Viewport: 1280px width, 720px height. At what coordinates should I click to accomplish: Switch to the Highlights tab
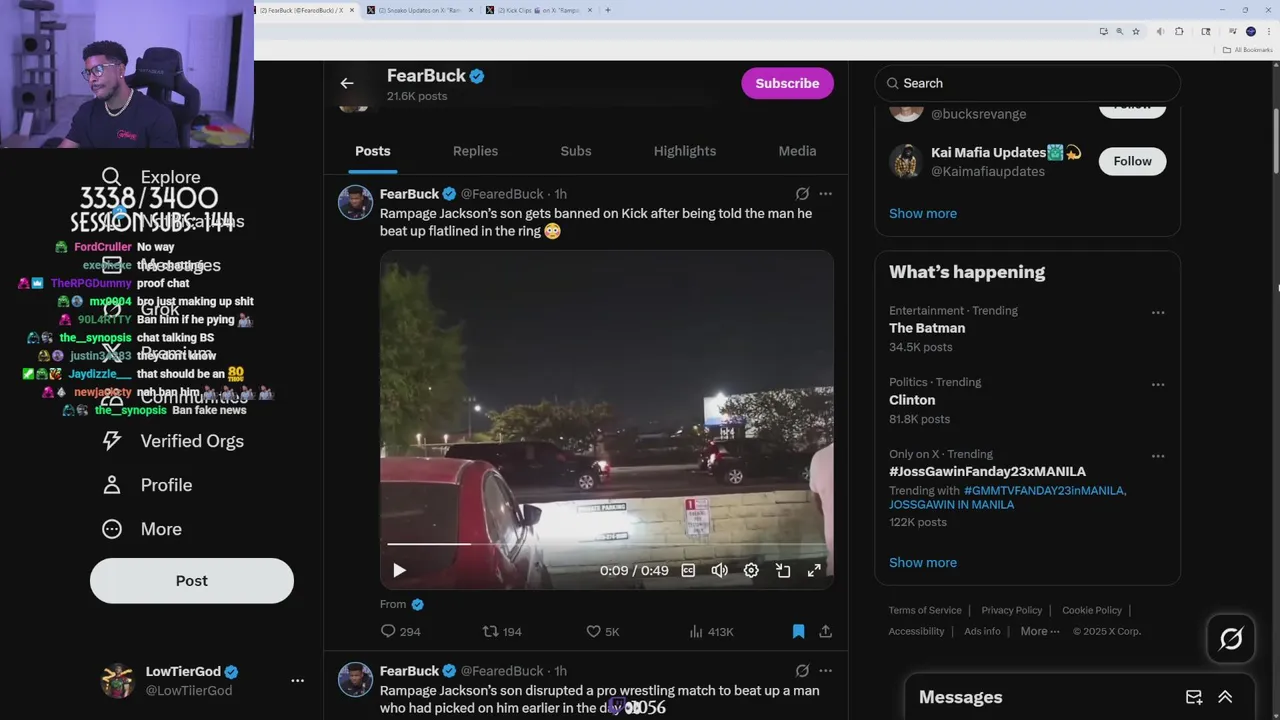point(685,151)
